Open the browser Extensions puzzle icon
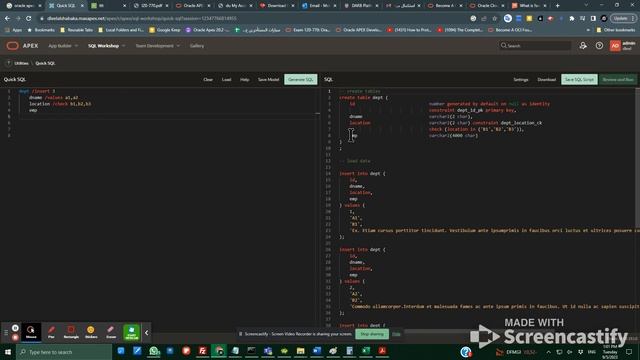 click(572, 18)
